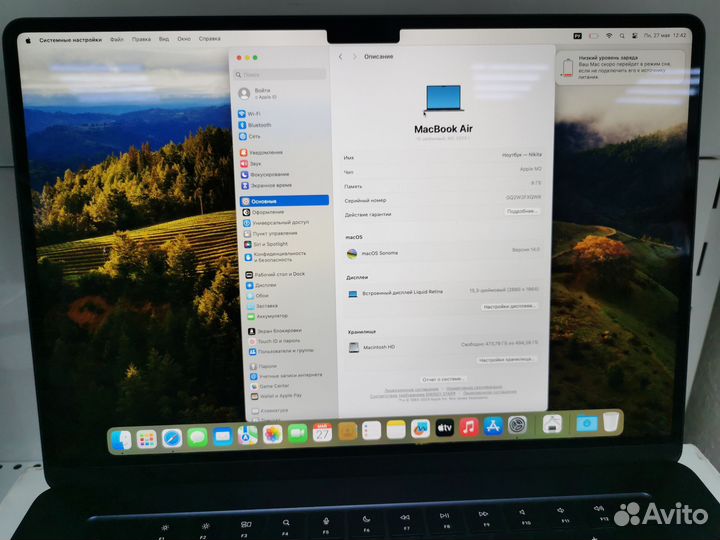Click the computer name value in Имя row
Image resolution: width=720 pixels, height=540 pixels.
coord(522,155)
